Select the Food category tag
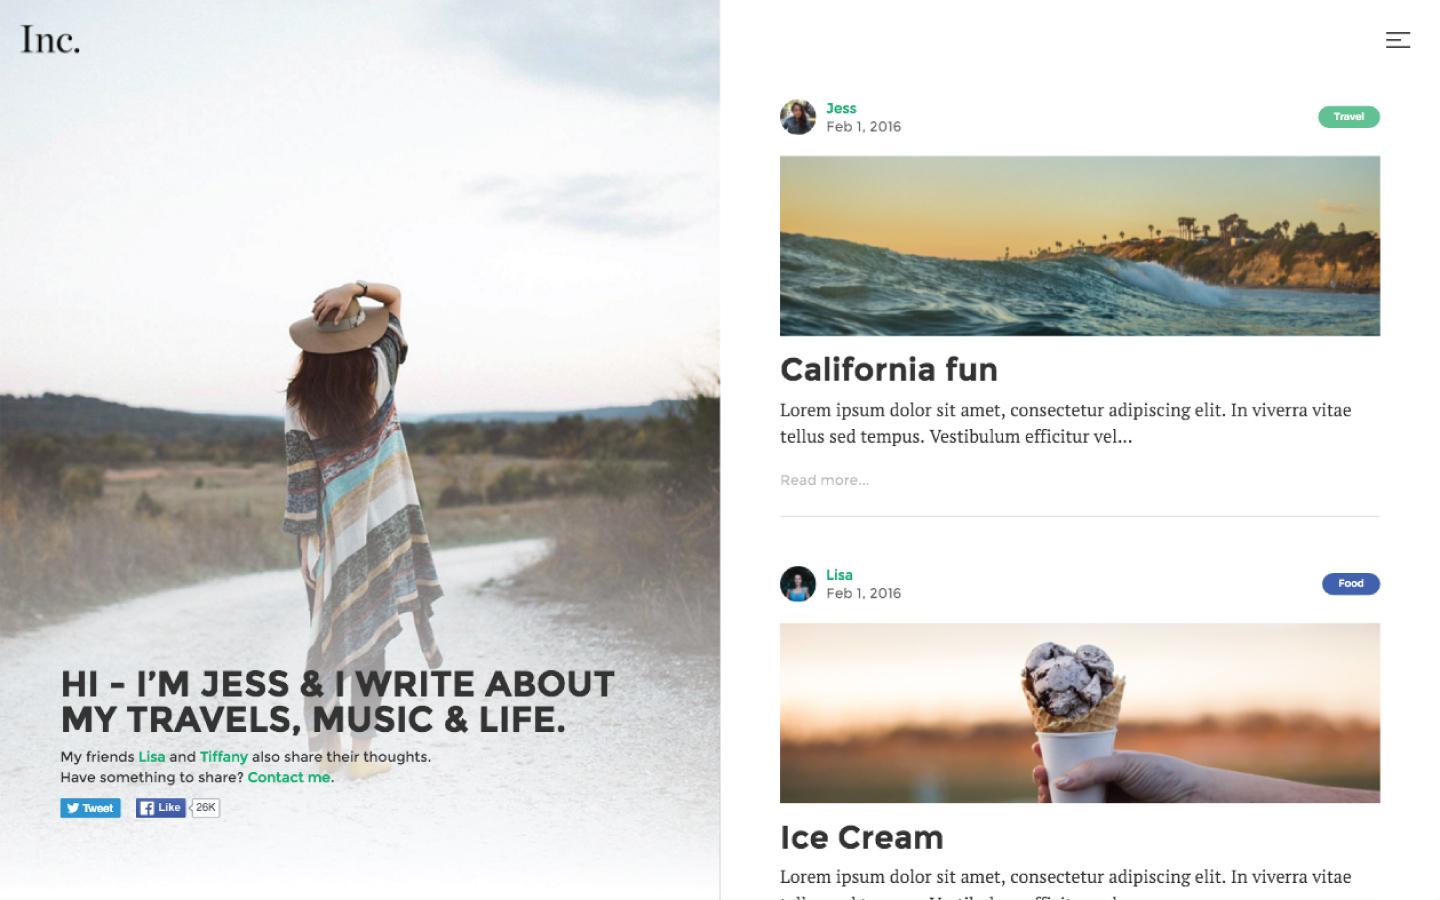1440x900 pixels. pyautogui.click(x=1350, y=584)
